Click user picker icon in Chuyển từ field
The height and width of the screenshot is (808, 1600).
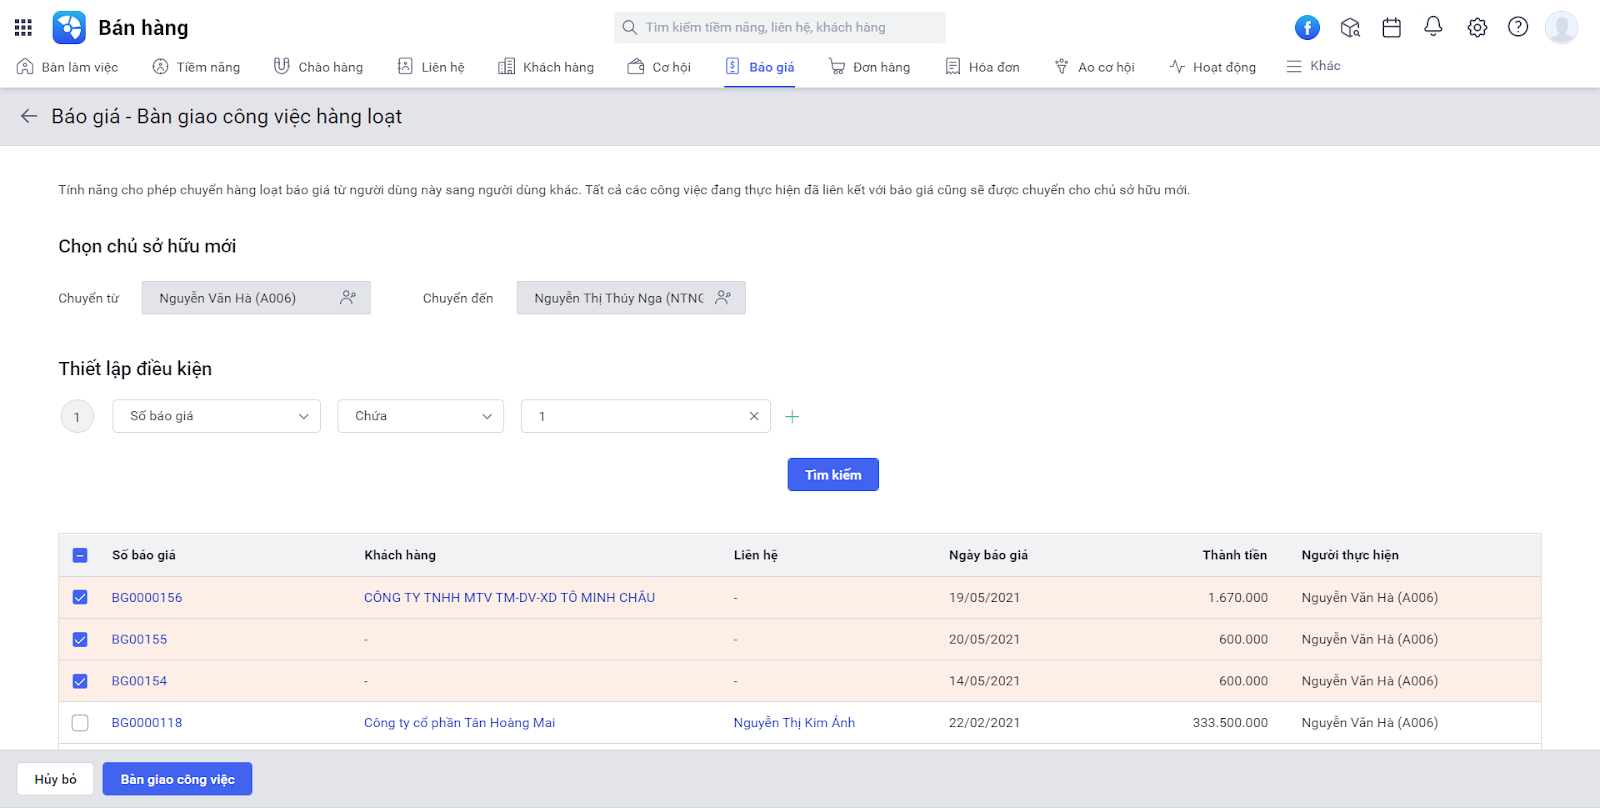pos(348,298)
